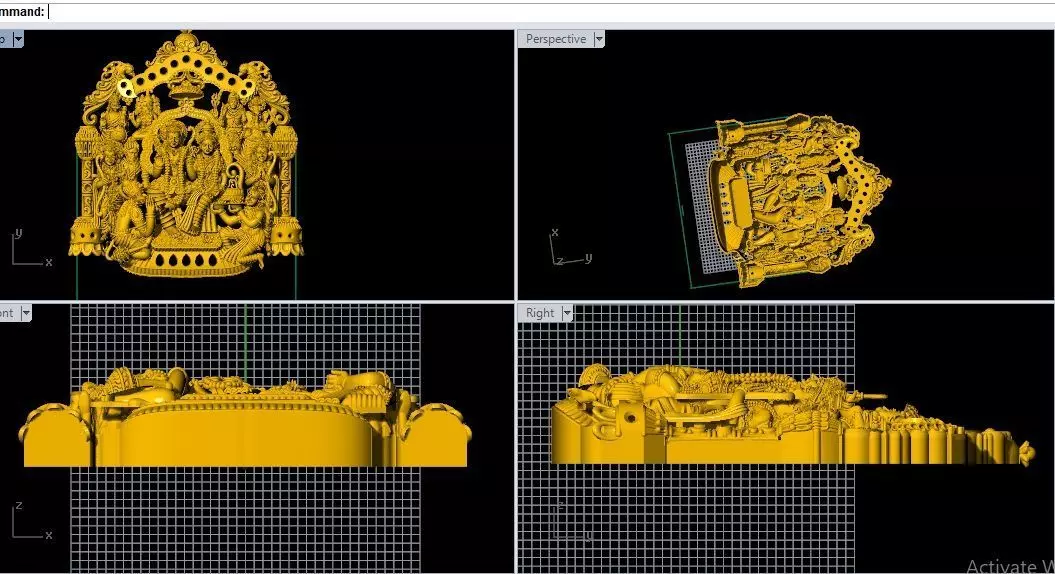Select the Right viewport title label
Viewport: 1055px width, 574px height.
click(540, 313)
